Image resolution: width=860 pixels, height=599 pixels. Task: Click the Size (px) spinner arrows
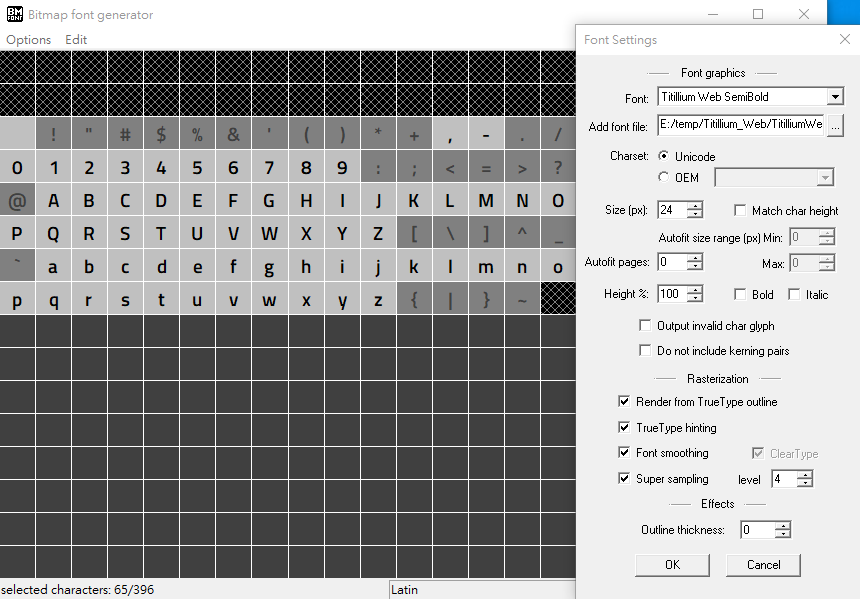[x=695, y=210]
